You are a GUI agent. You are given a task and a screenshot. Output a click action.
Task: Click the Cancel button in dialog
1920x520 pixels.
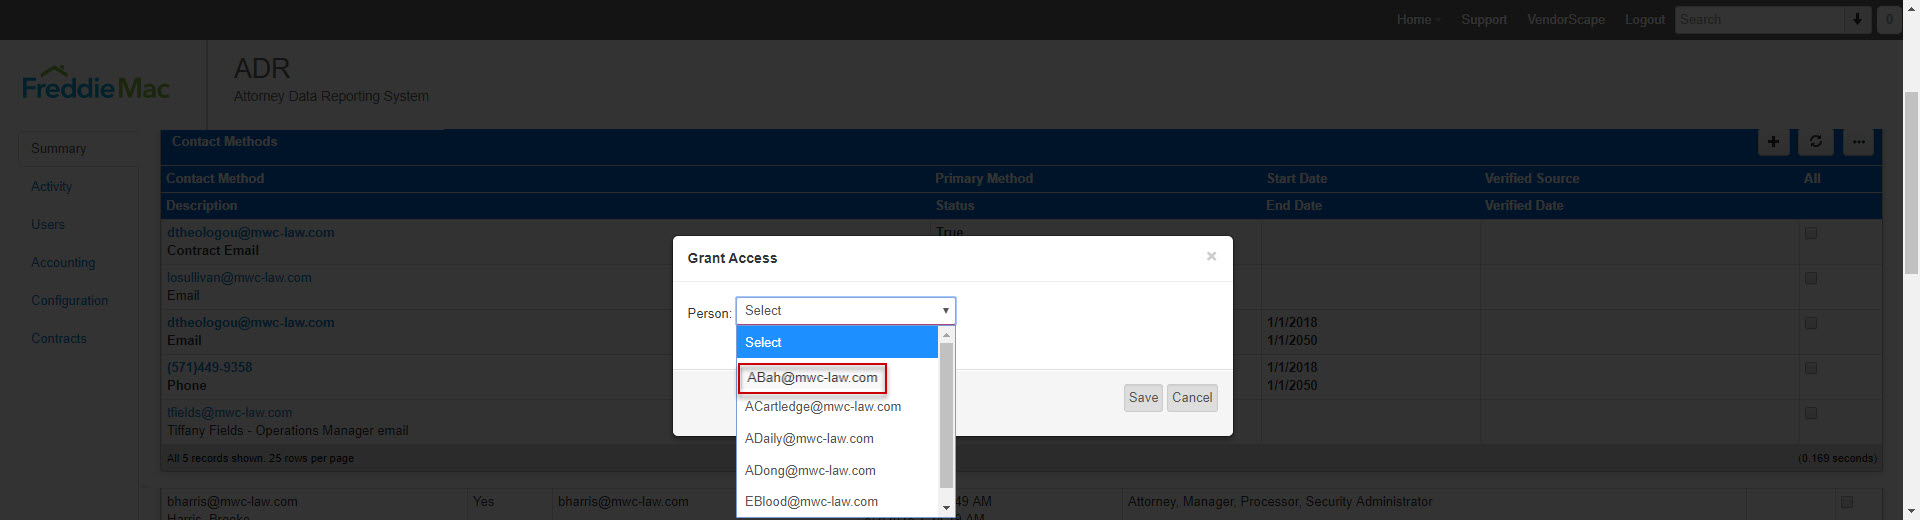1192,398
